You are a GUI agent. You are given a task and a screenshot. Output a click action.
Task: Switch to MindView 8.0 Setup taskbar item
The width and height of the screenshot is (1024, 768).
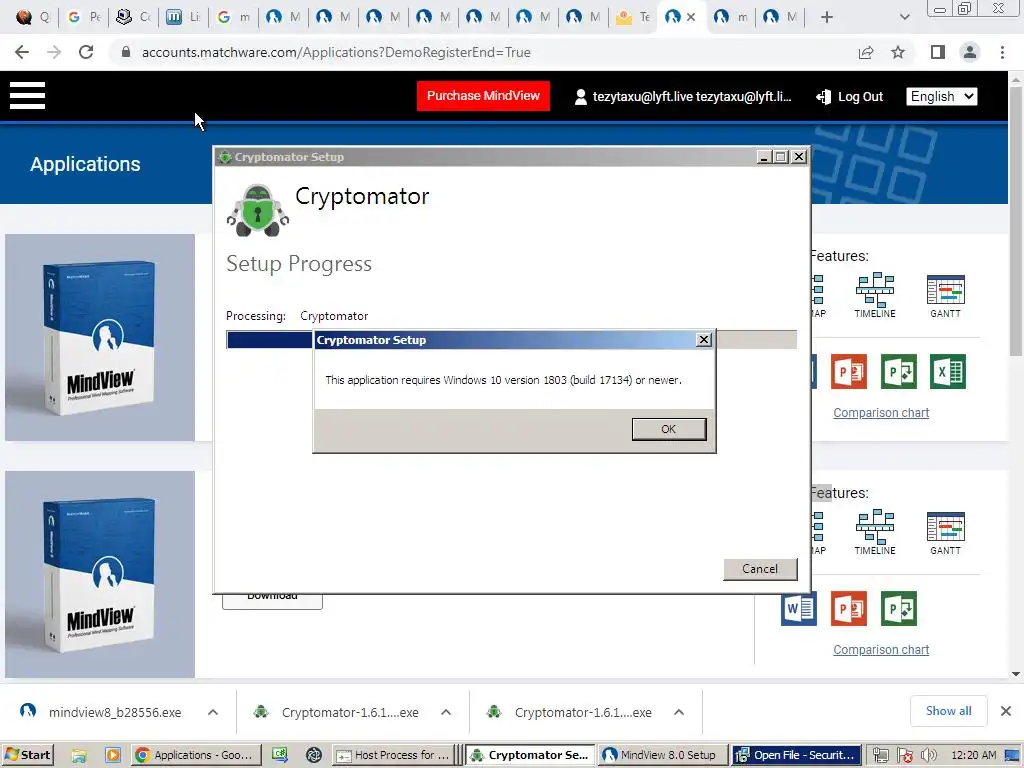(662, 755)
